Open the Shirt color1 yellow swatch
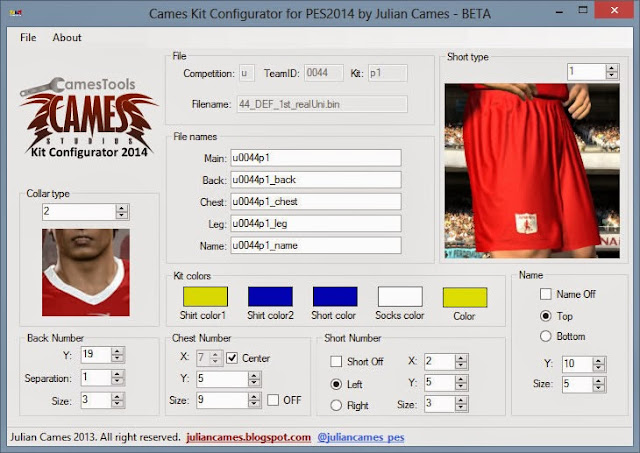Viewport: 640px width, 453px height. tap(205, 296)
